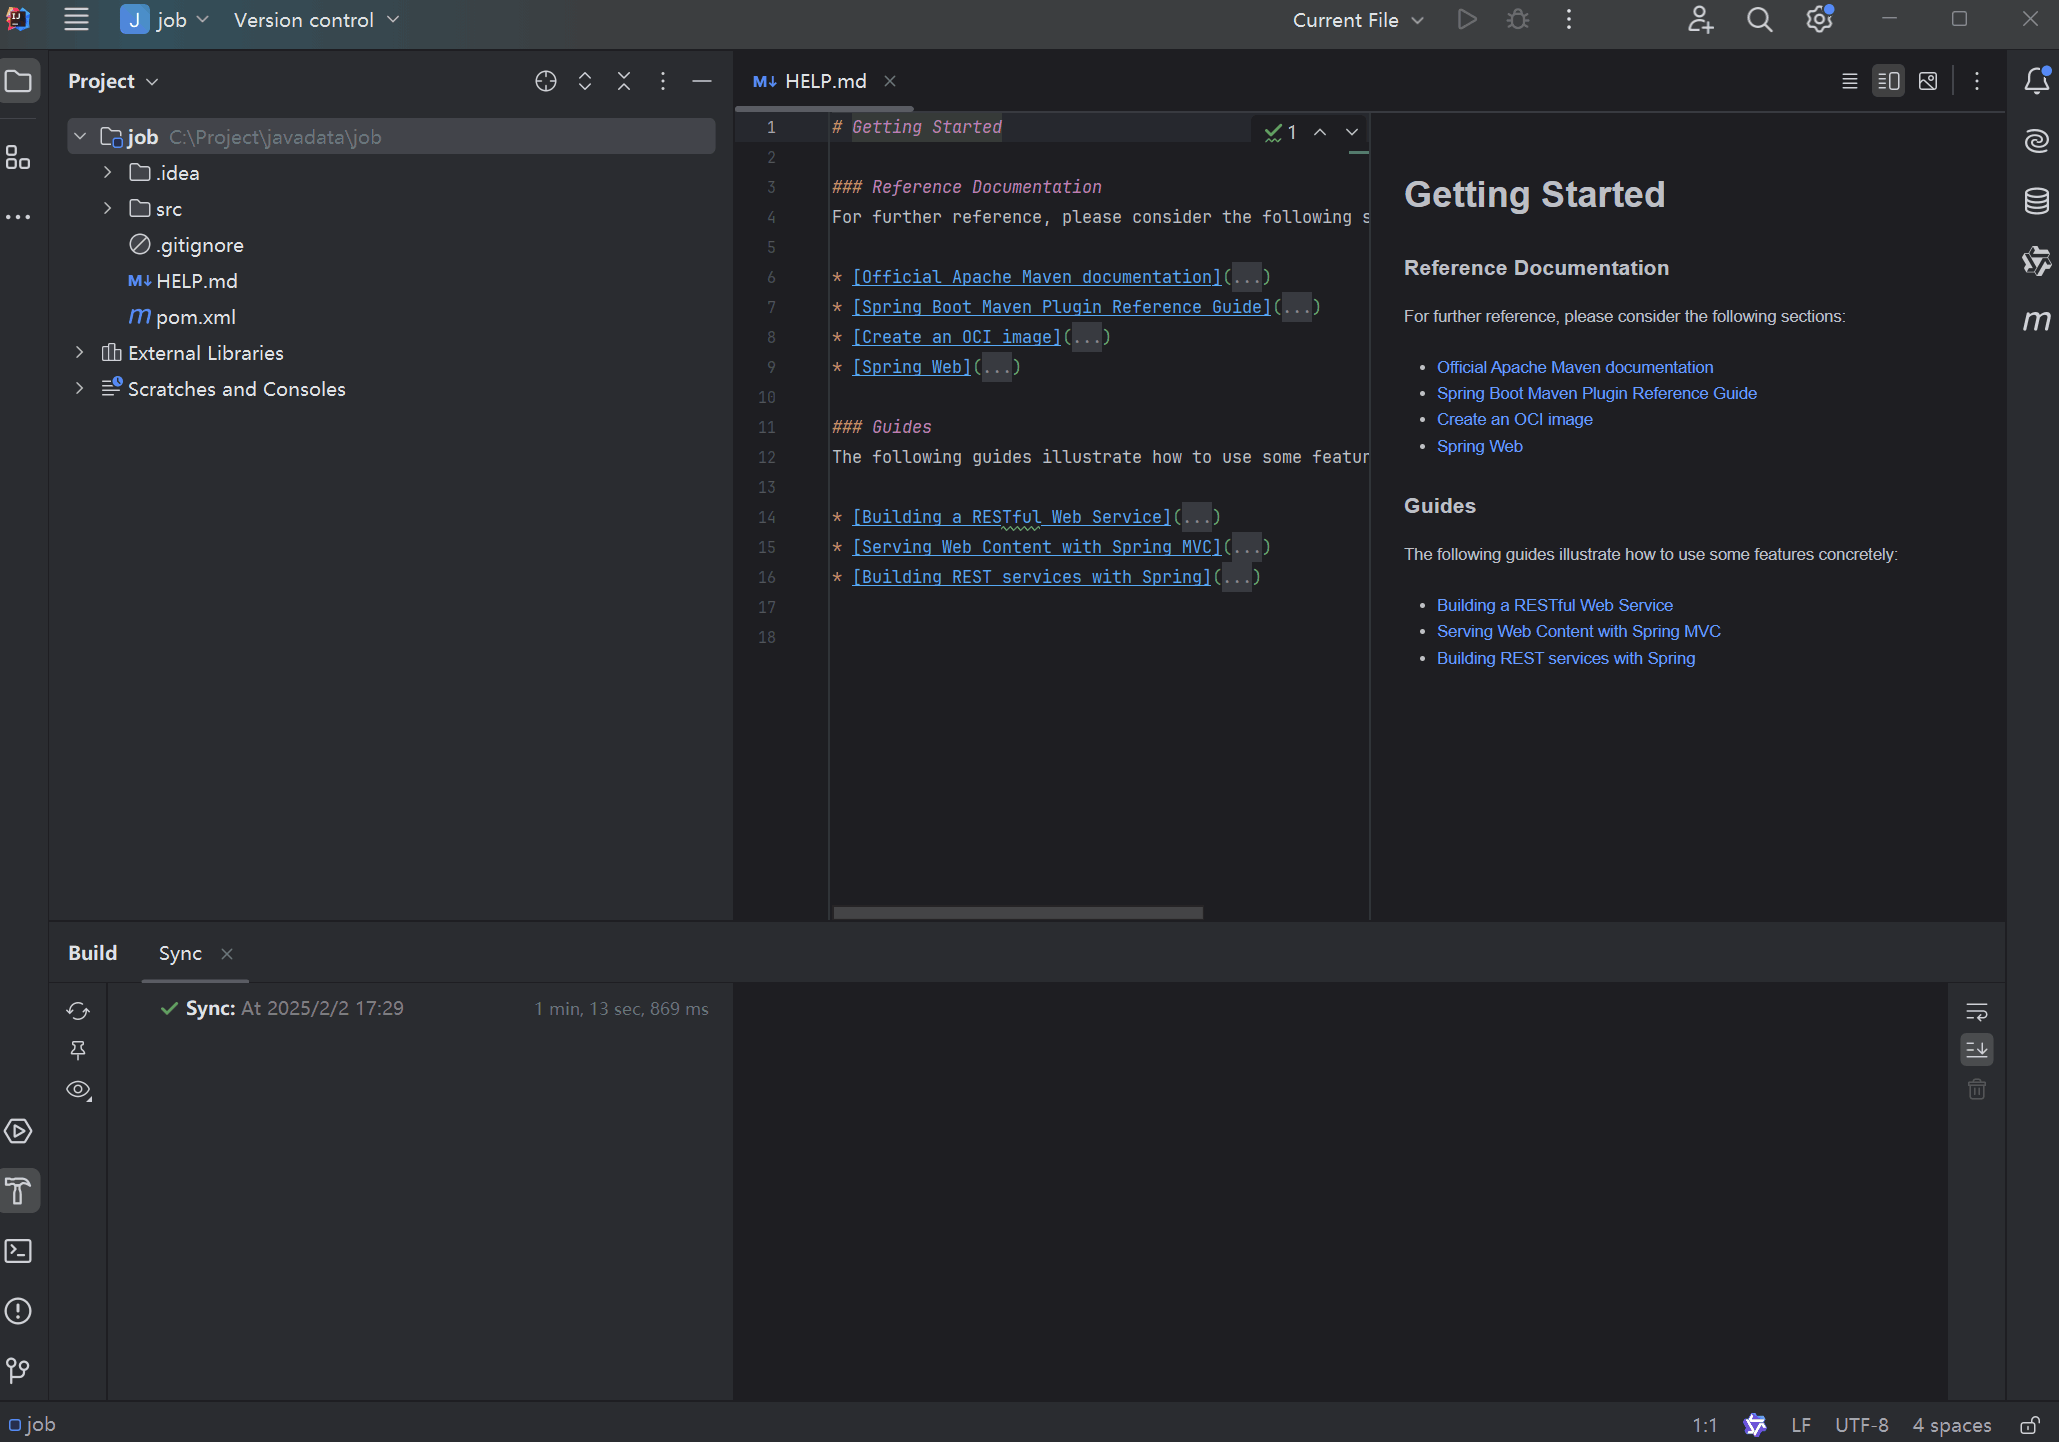Open Code With Me user icon
This screenshot has height=1442, width=2059.
[x=1700, y=20]
